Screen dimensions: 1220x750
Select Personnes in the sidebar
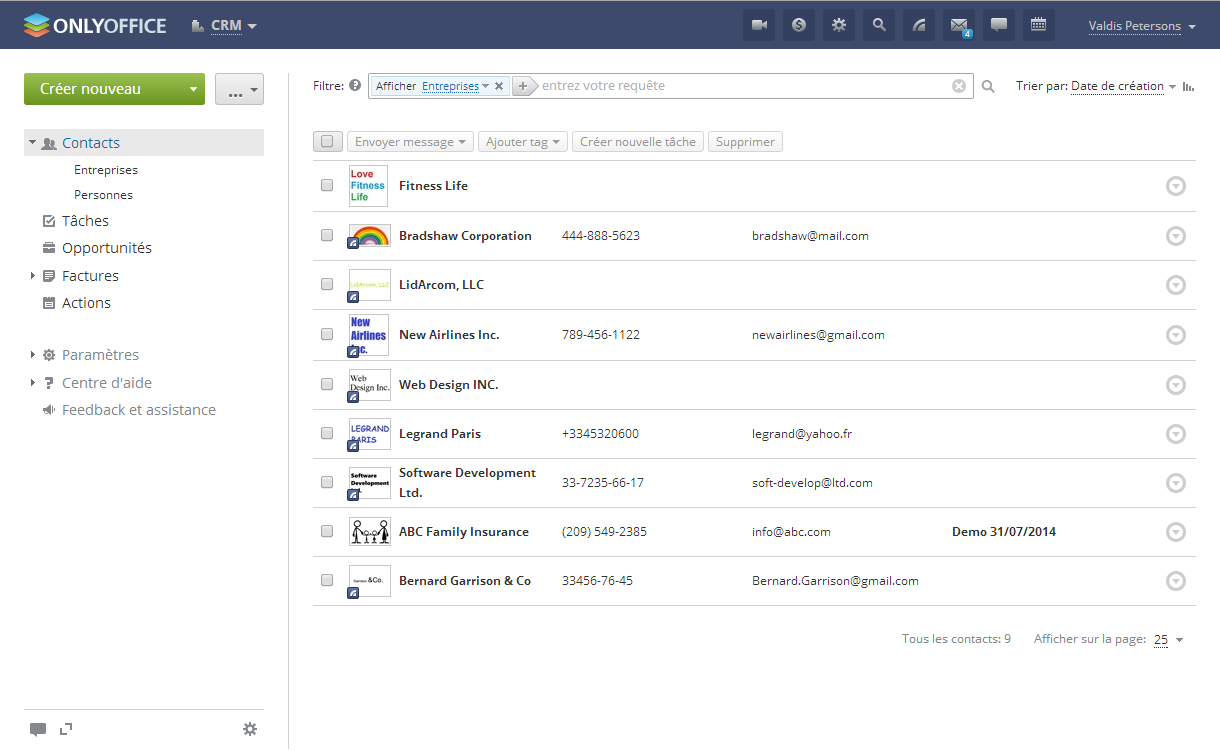click(103, 195)
